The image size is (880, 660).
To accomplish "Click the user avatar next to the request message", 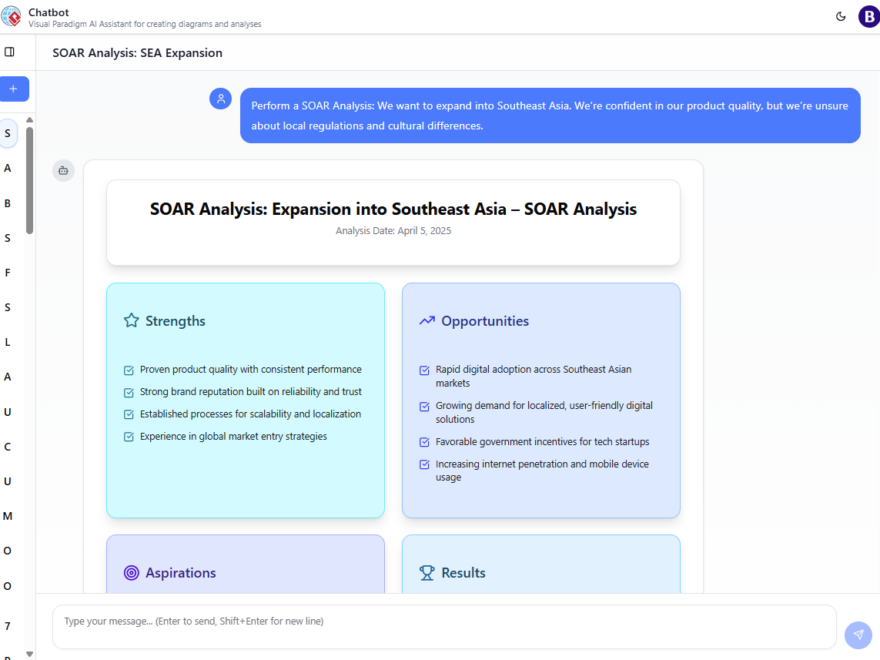I will point(220,98).
